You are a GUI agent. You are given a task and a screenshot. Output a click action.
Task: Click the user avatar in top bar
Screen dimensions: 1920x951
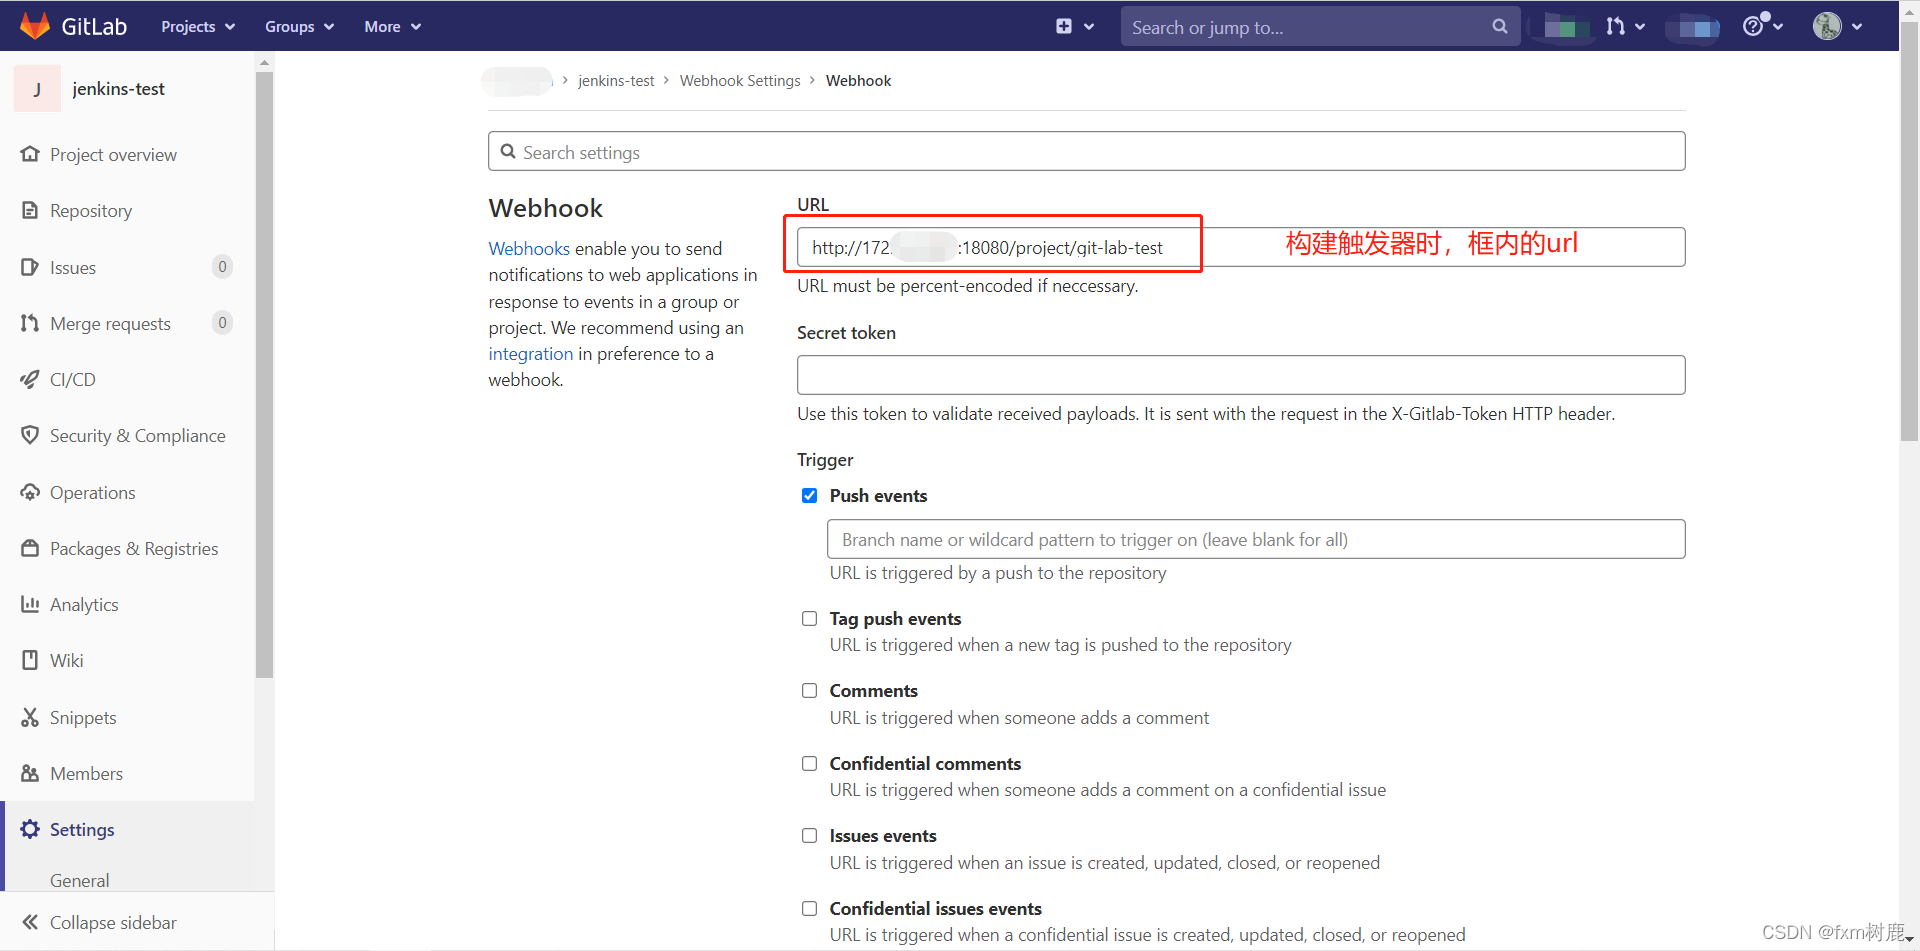pyautogui.click(x=1827, y=27)
